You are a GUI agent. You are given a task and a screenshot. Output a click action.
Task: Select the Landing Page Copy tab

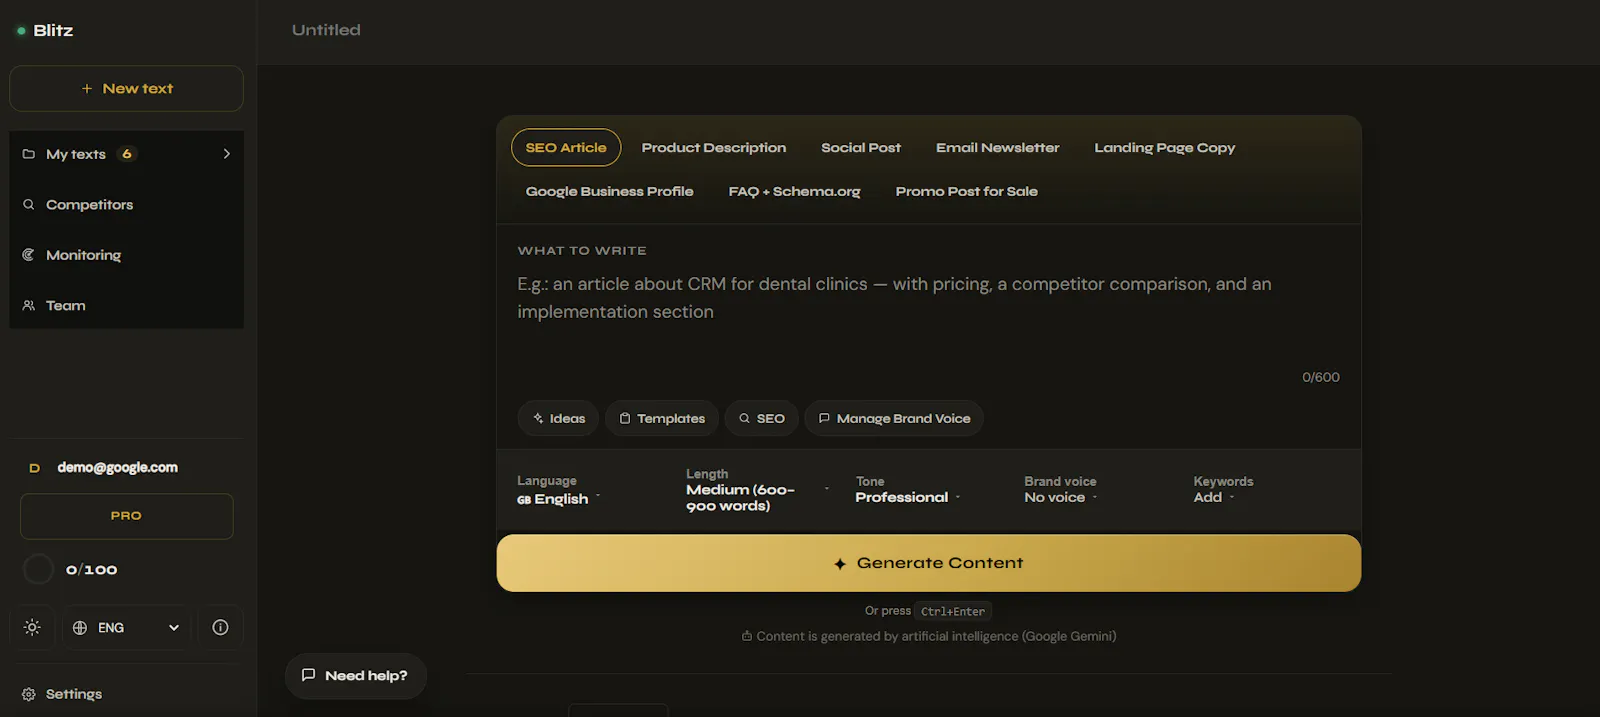1165,148
